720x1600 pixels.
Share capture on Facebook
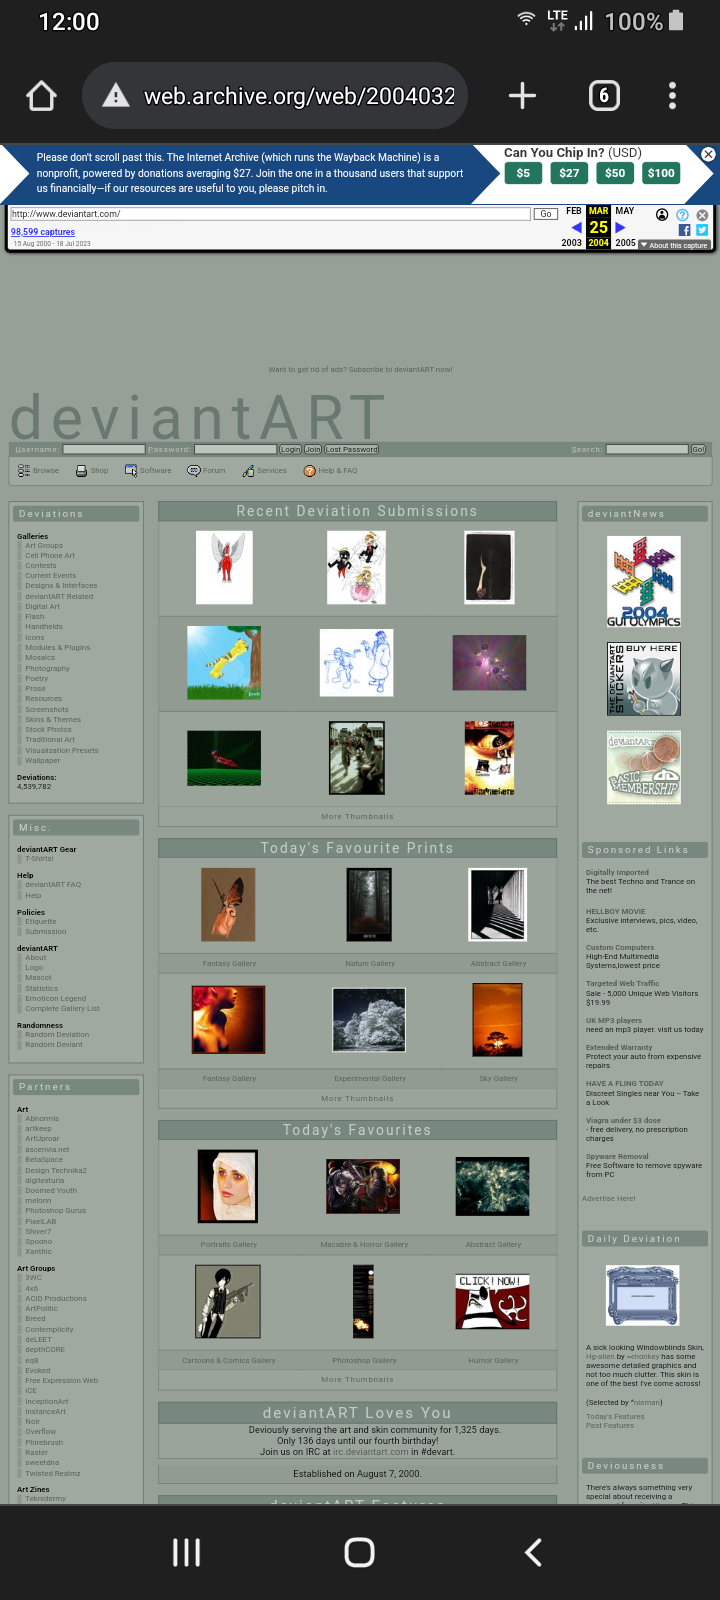[685, 230]
